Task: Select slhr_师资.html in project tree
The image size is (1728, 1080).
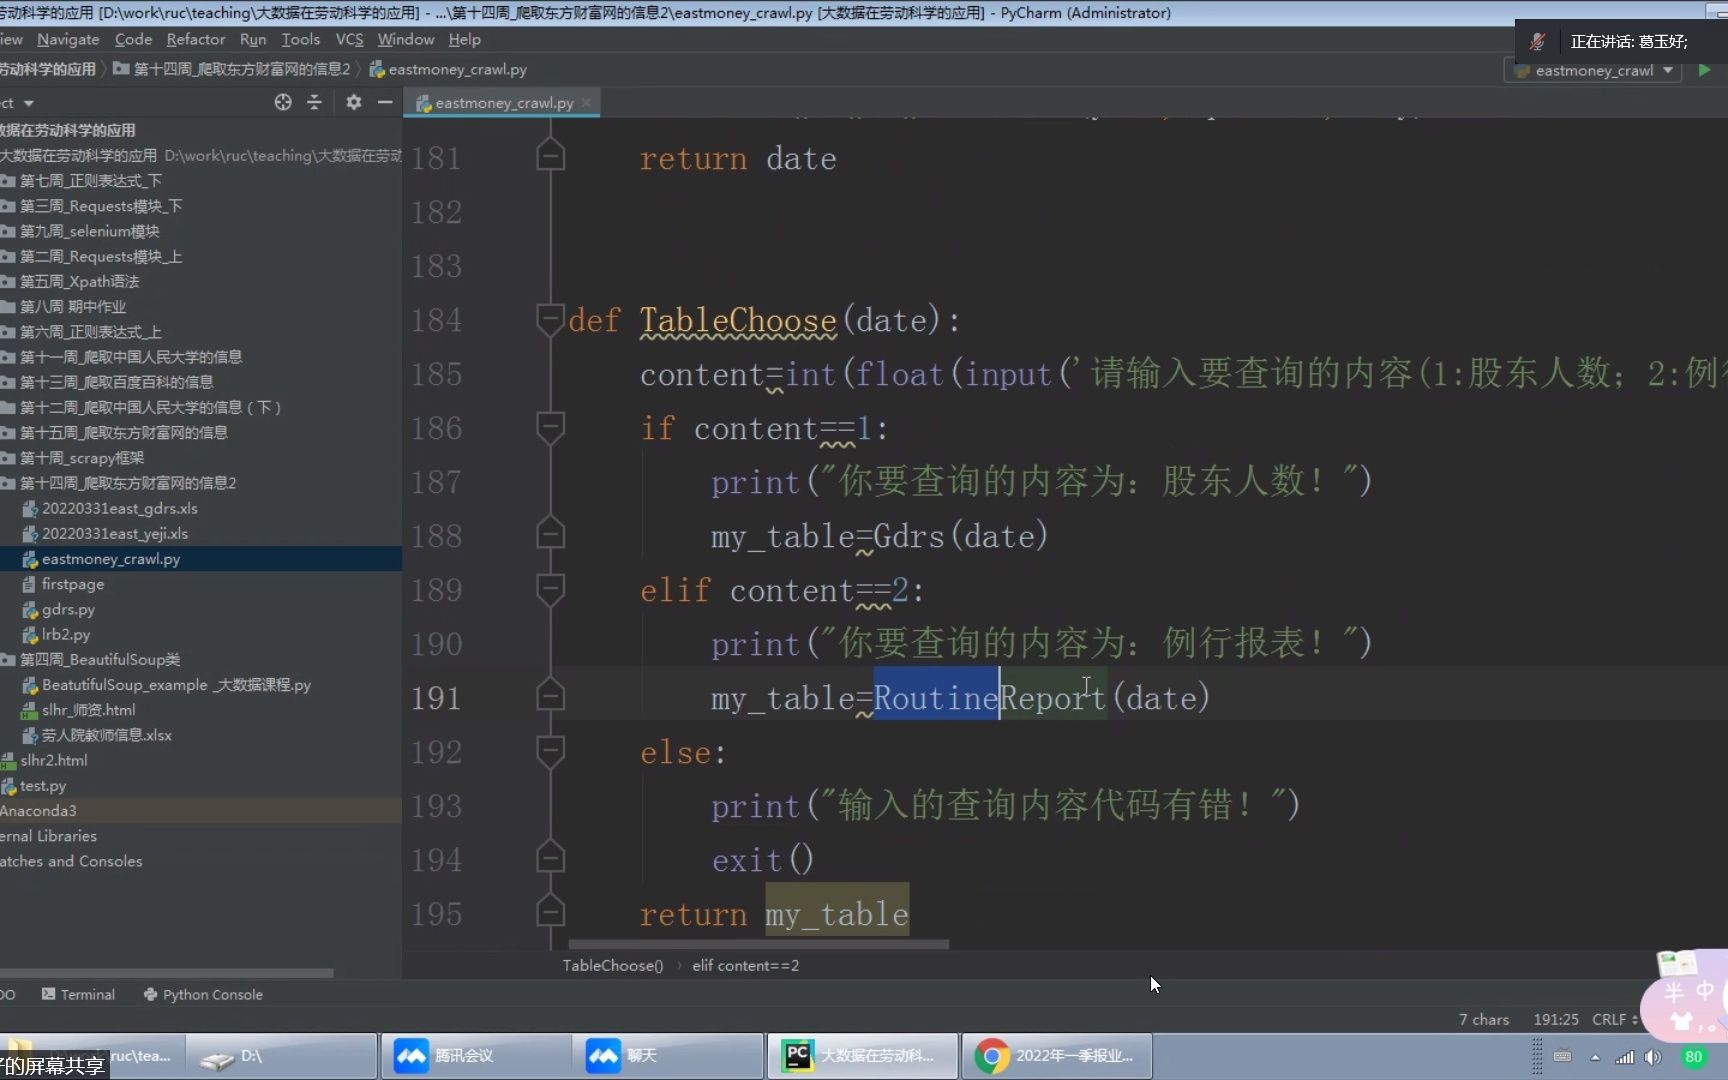Action: tap(88, 710)
